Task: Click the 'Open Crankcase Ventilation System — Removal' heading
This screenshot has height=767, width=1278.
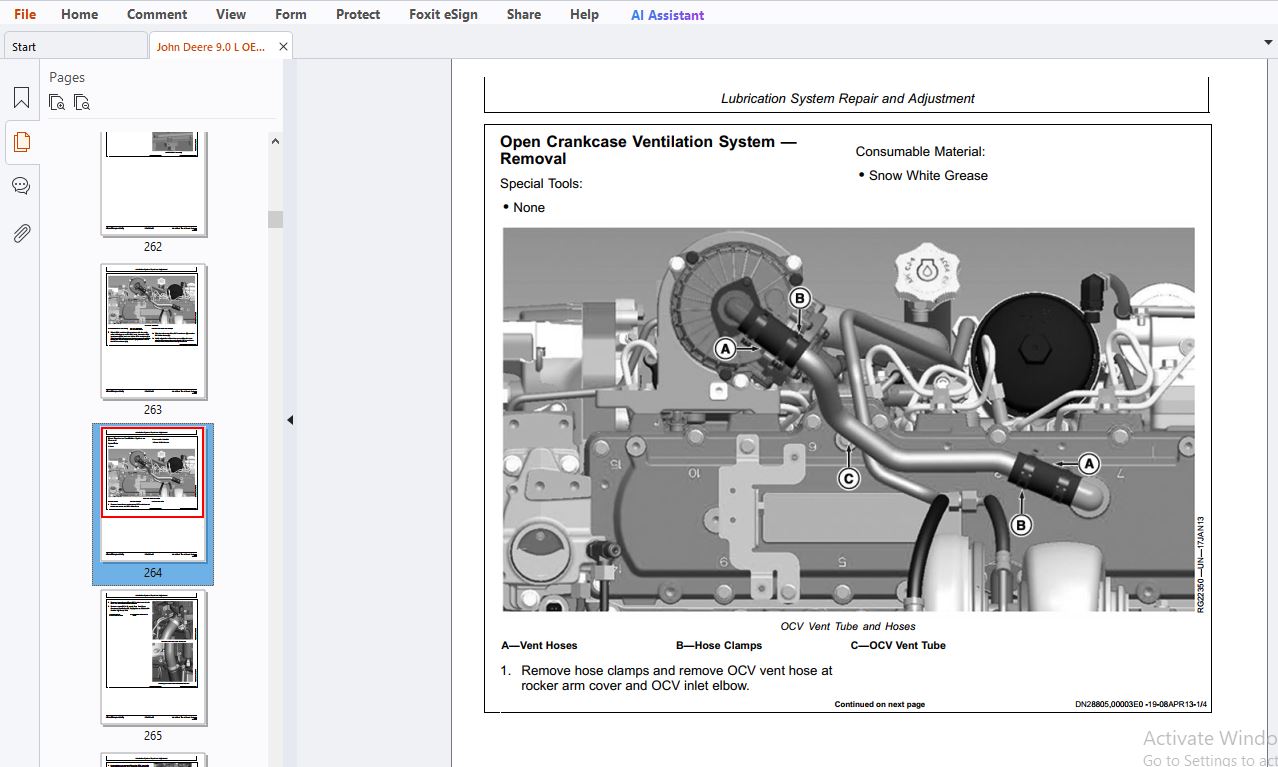Action: point(648,150)
